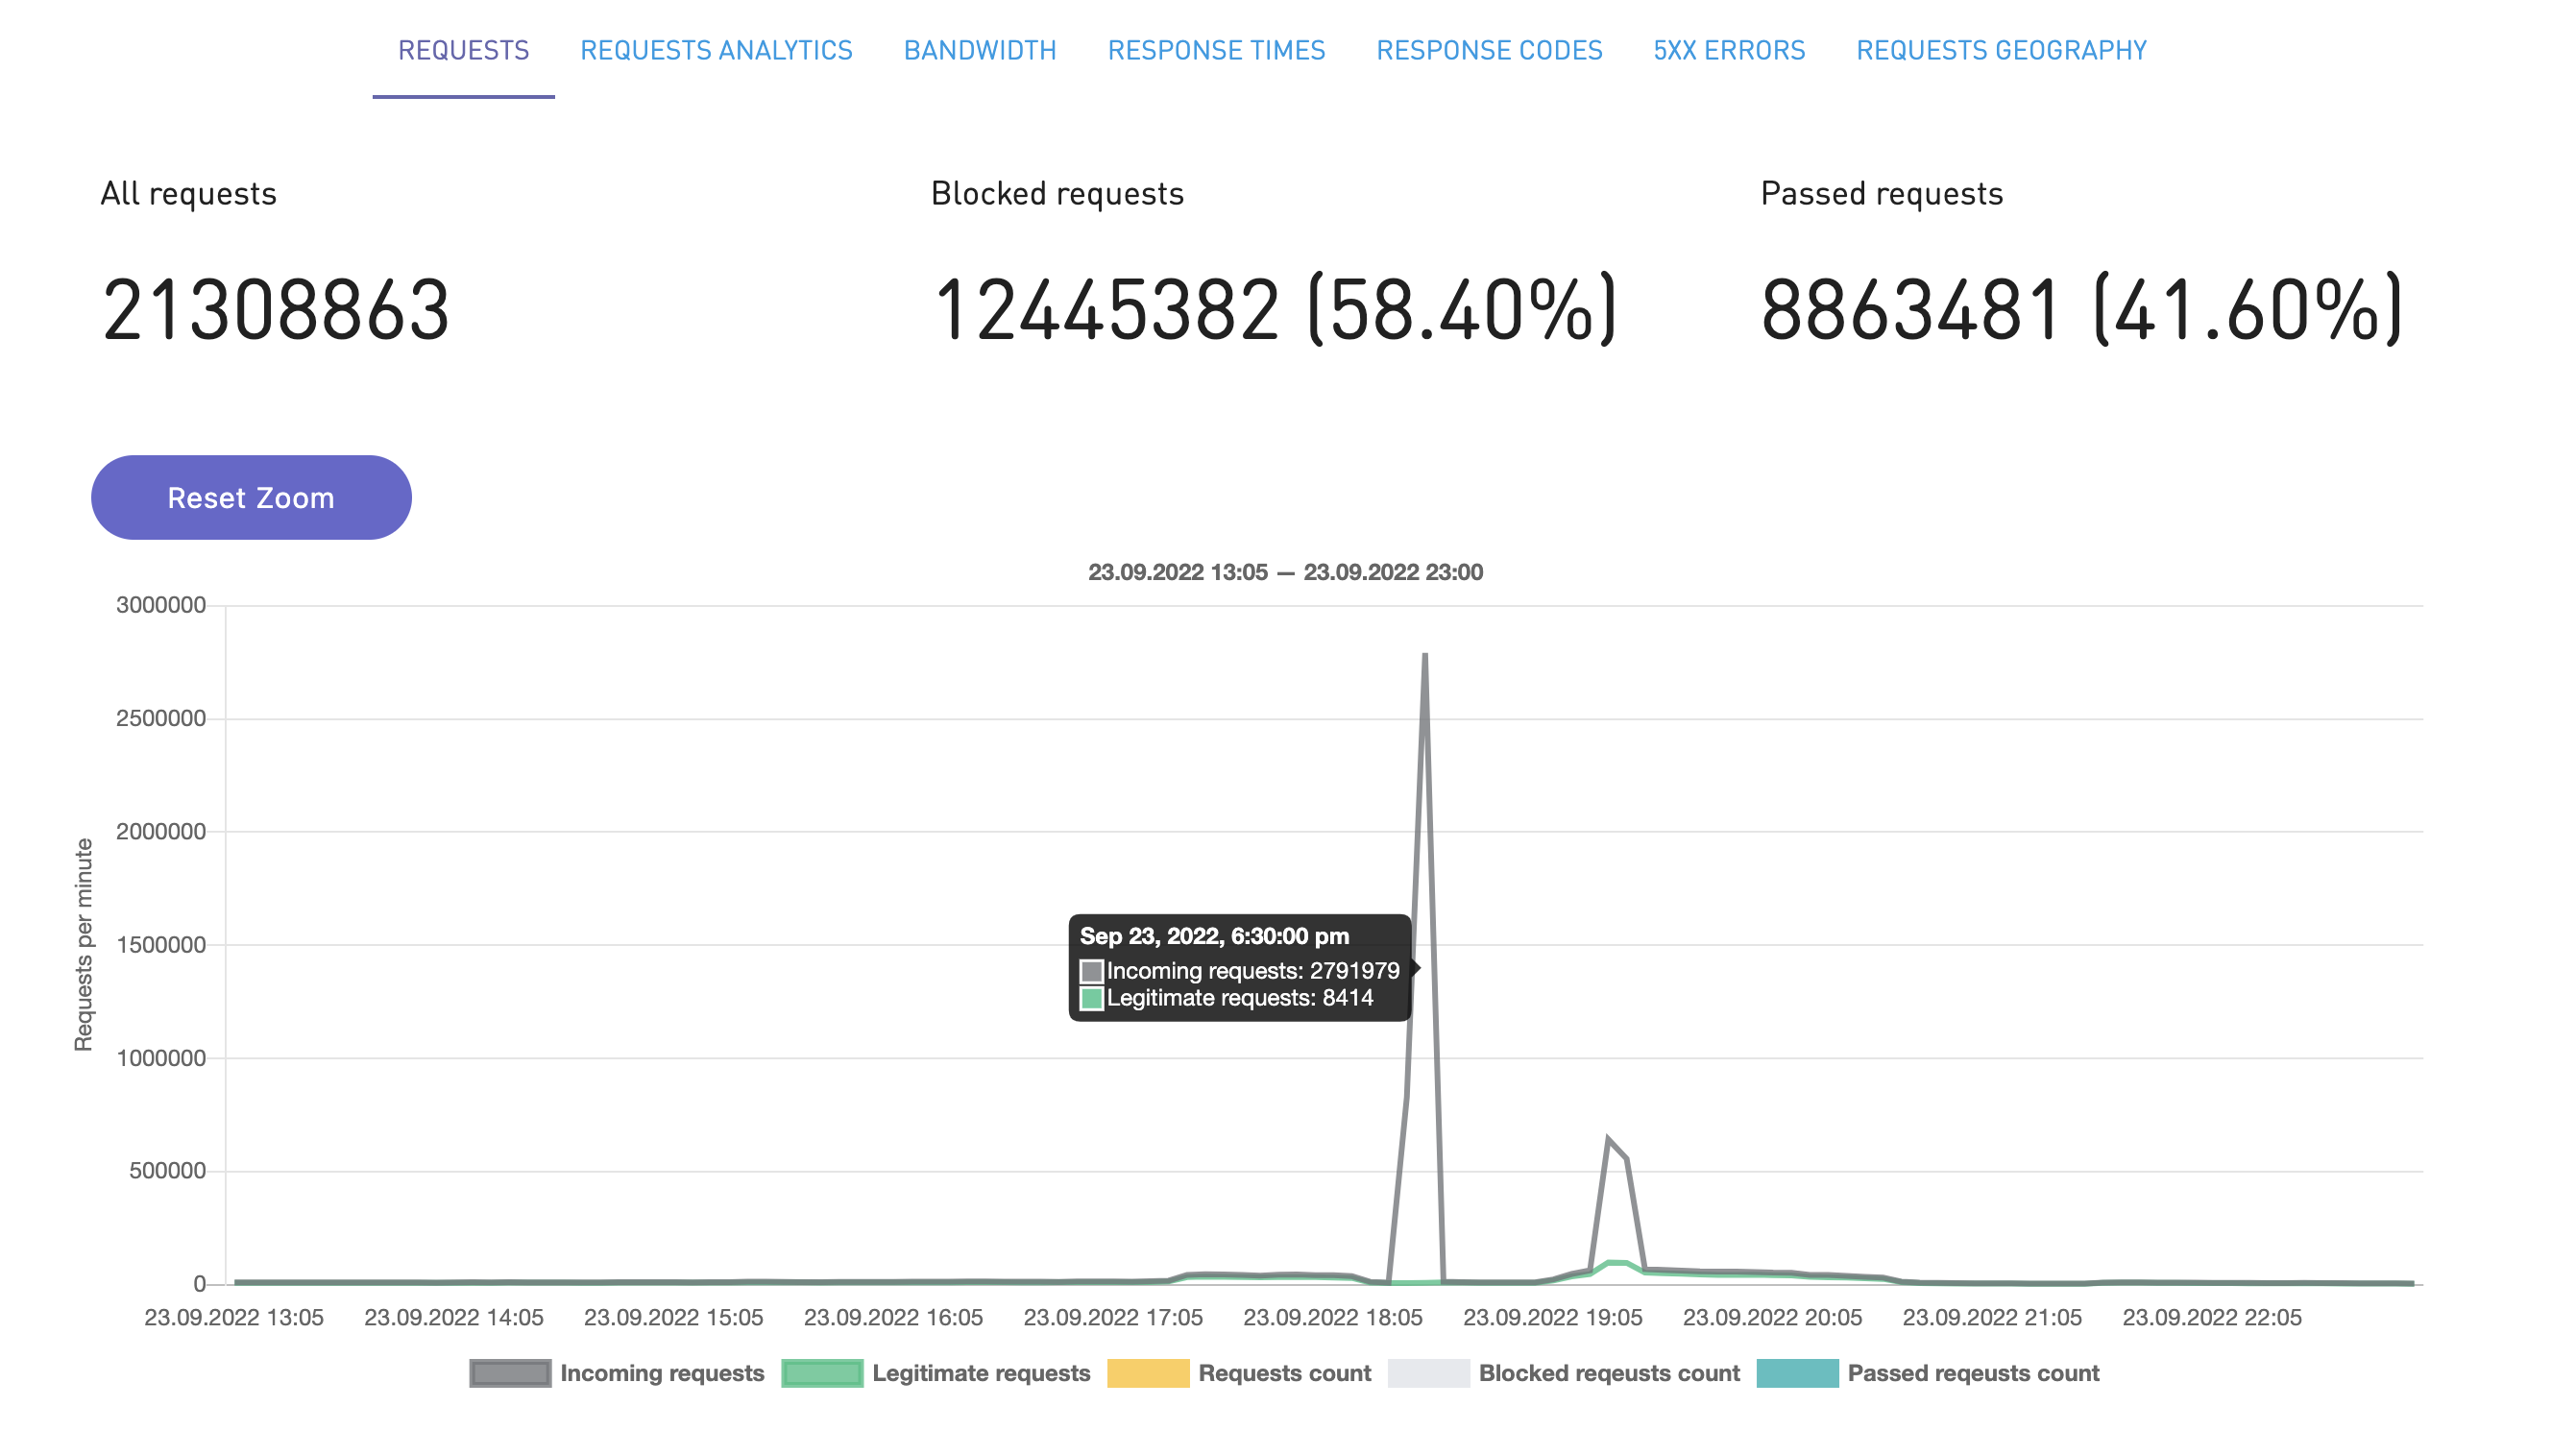This screenshot has width=2576, height=1431.
Task: Click the All requests heading
Action: point(188,193)
